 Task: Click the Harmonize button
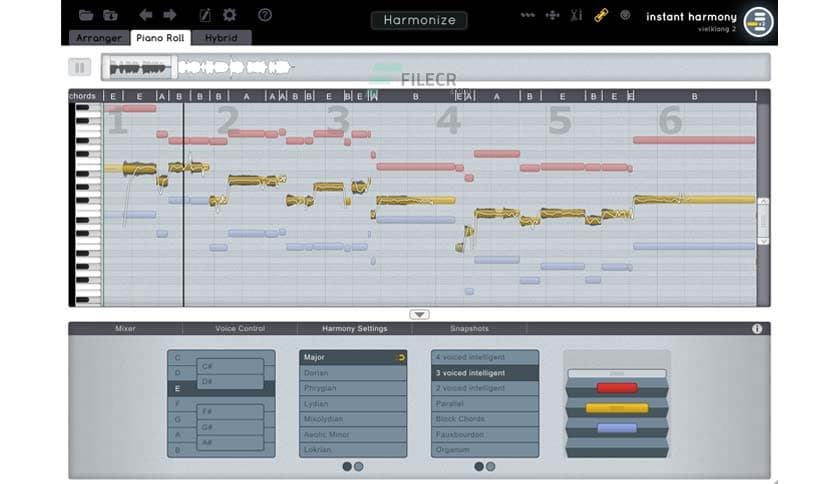419,20
